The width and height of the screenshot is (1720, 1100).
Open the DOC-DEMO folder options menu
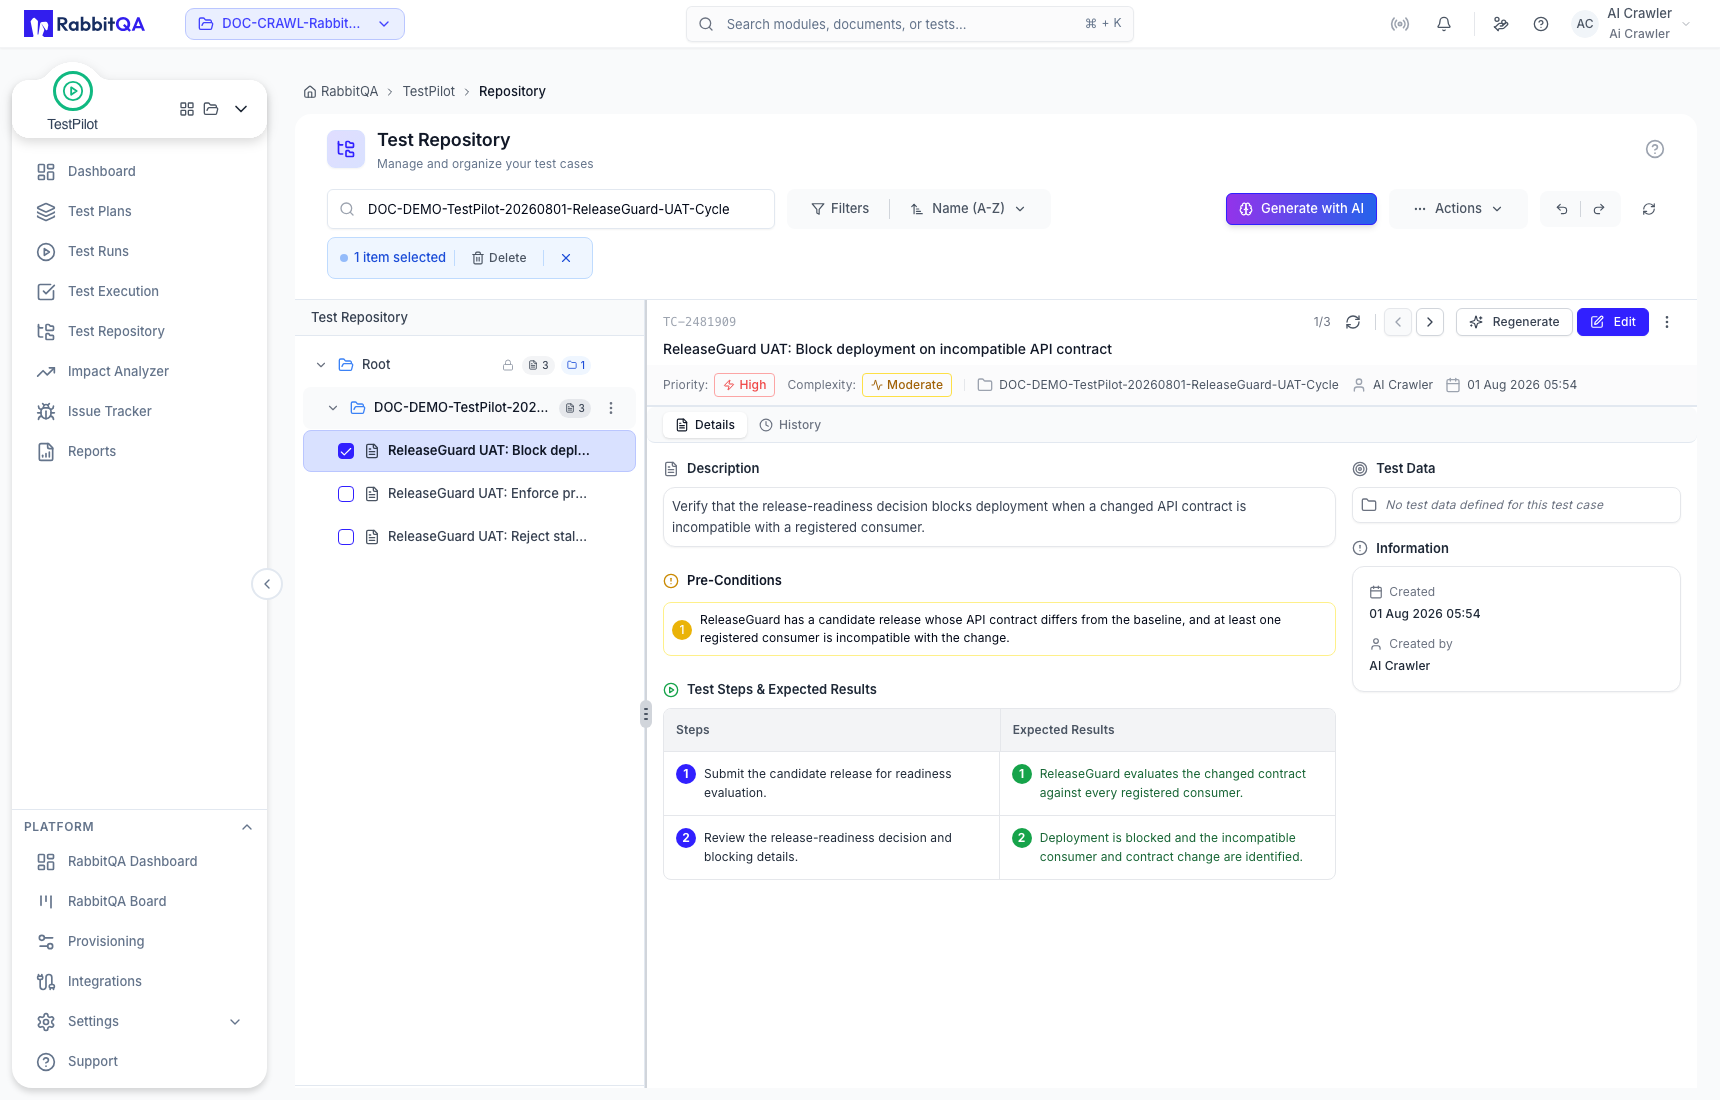(x=611, y=408)
